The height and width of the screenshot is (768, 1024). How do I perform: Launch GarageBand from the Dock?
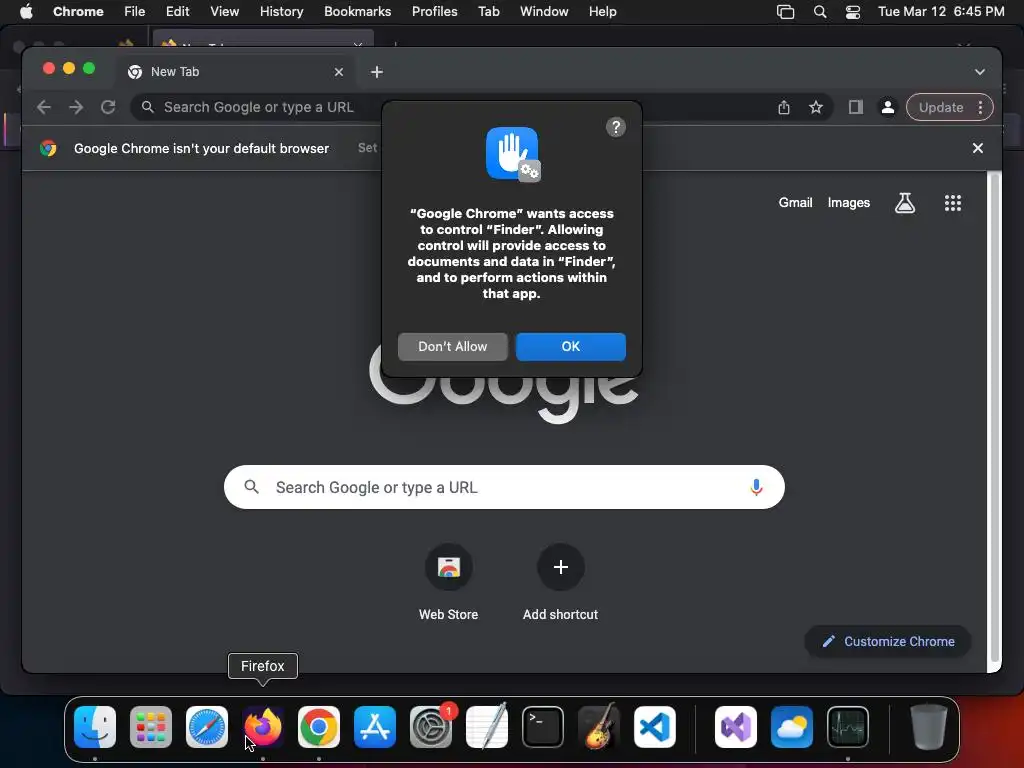pyautogui.click(x=599, y=726)
